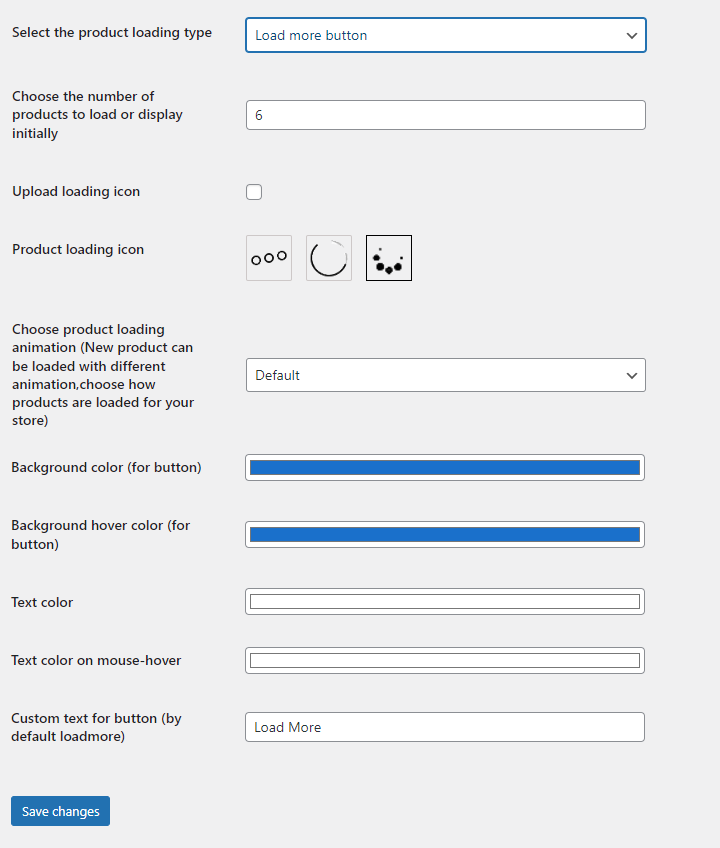The width and height of the screenshot is (720, 848).
Task: Click the animation dropdown chevron arrow
Action: tap(631, 375)
